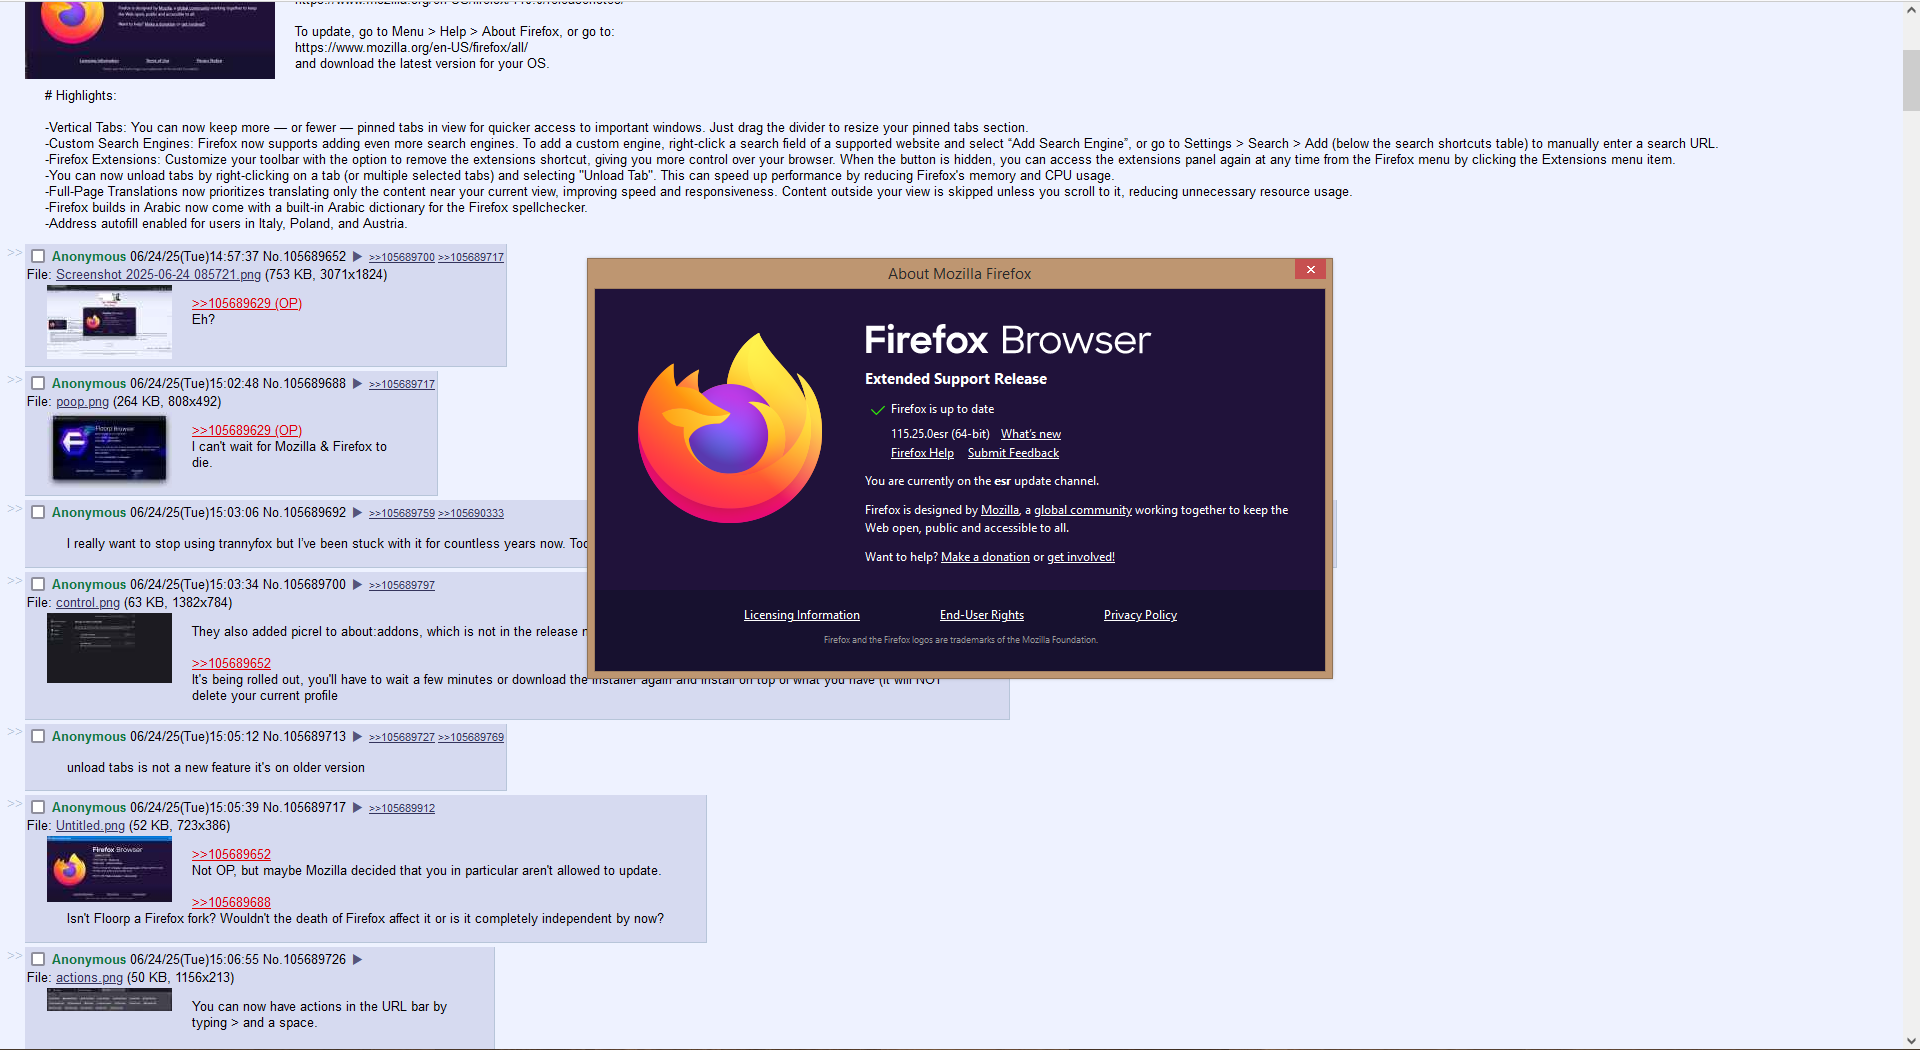Open the Firefox Help link
The height and width of the screenshot is (1050, 1920).
click(922, 453)
